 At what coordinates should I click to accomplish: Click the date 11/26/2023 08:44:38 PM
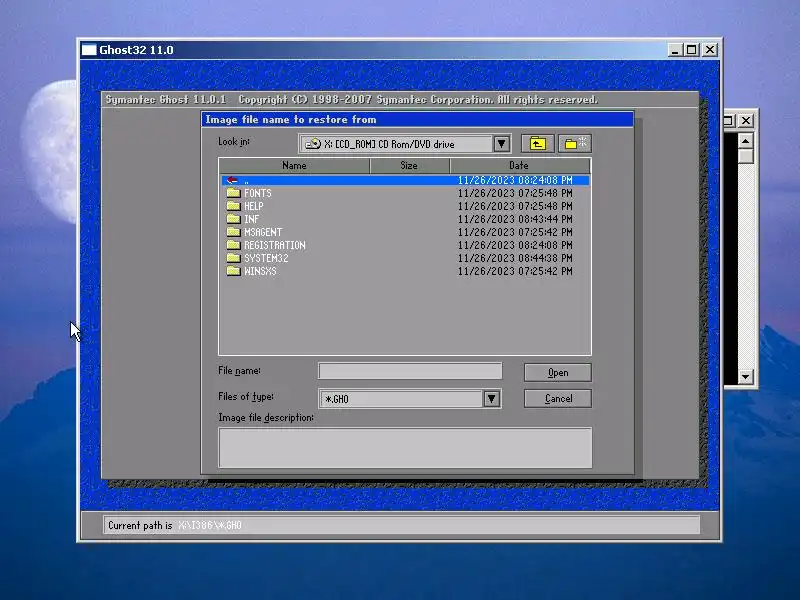point(515,258)
